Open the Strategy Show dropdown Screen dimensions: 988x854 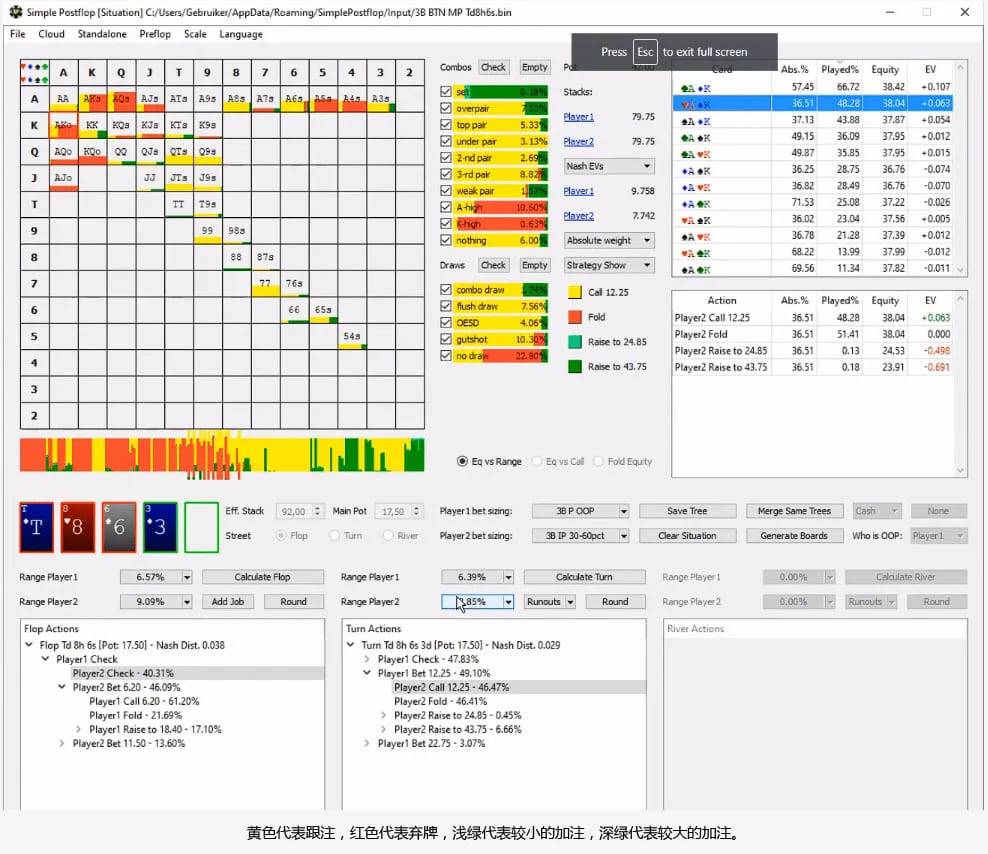(x=609, y=265)
